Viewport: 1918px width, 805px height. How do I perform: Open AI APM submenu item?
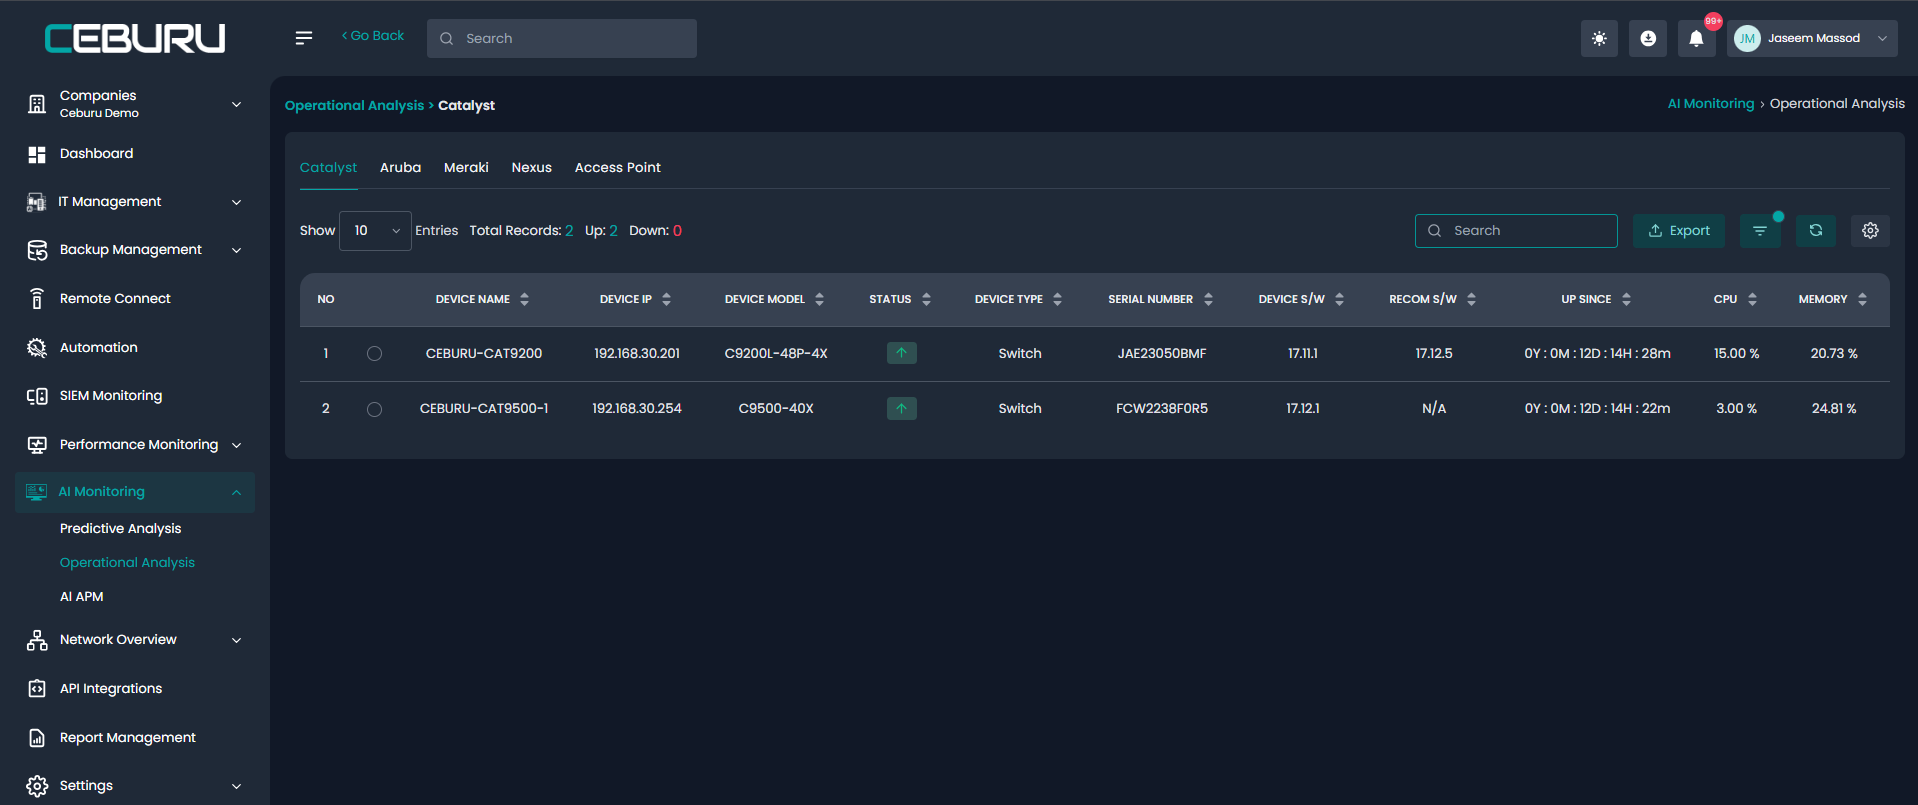coord(81,596)
